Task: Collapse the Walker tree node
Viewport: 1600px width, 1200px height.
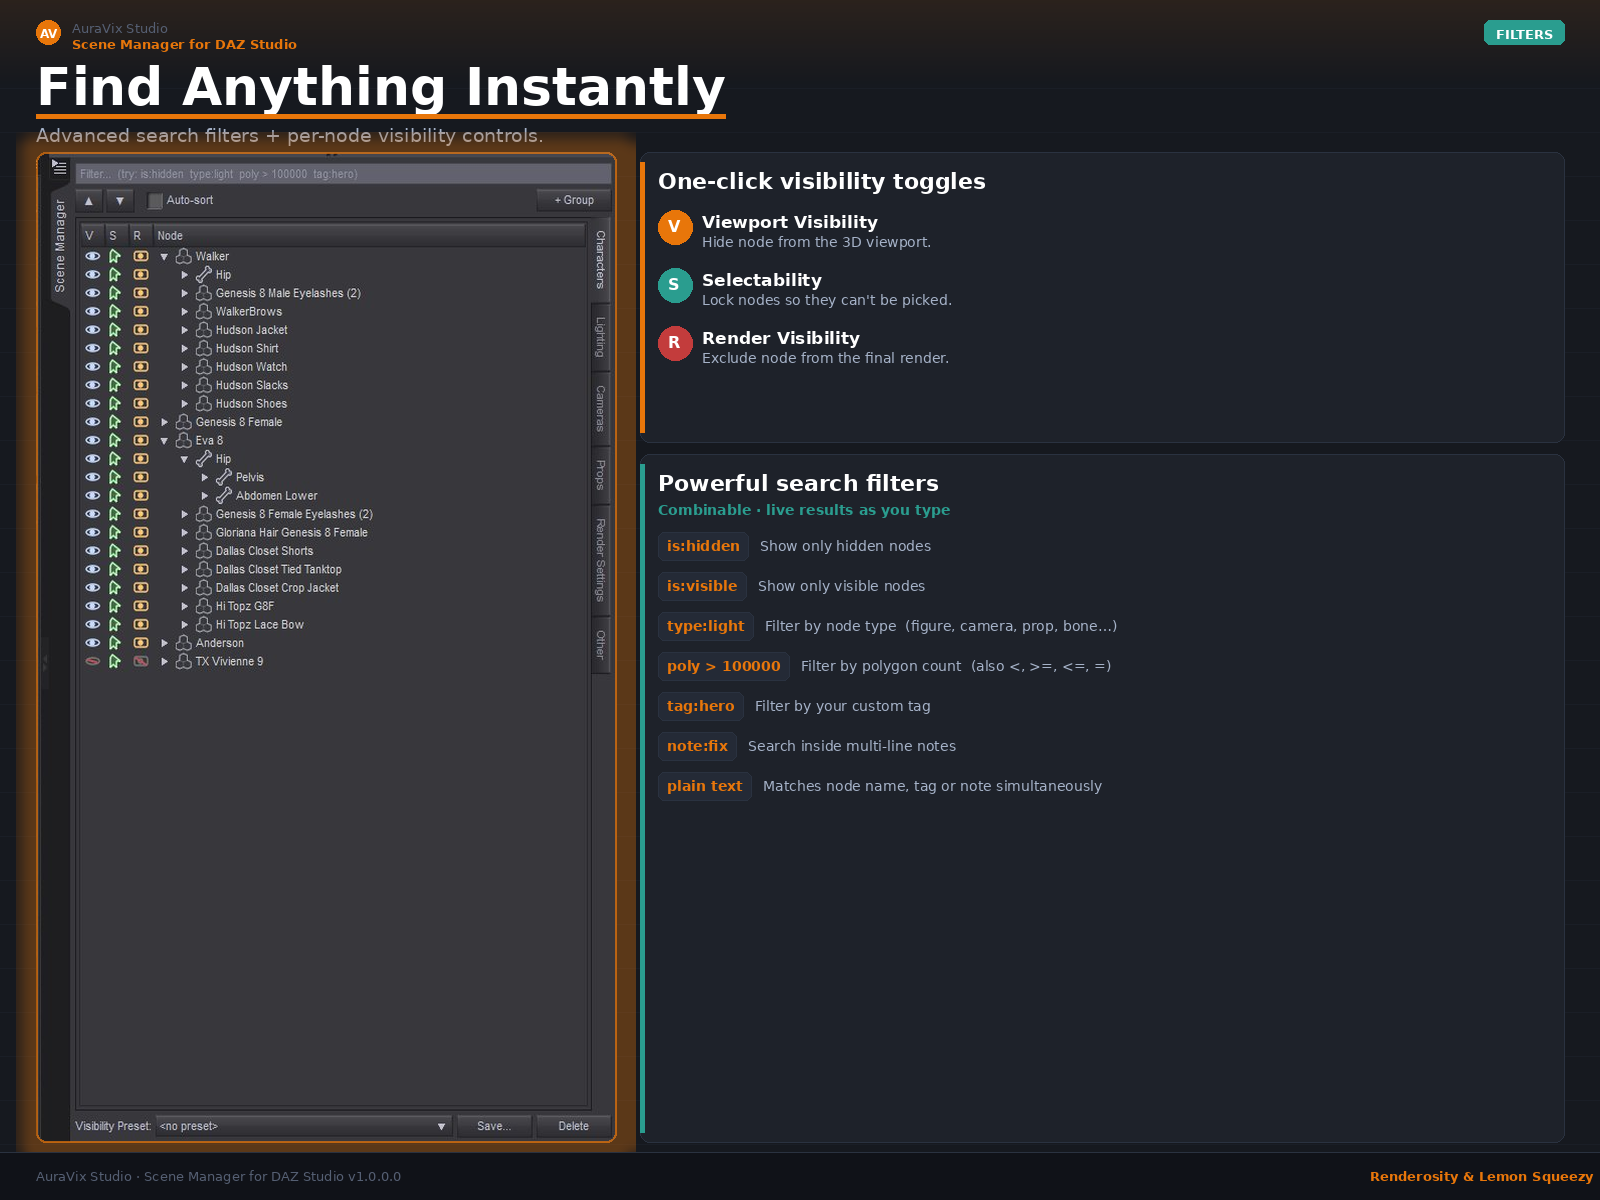Action: tap(165, 257)
